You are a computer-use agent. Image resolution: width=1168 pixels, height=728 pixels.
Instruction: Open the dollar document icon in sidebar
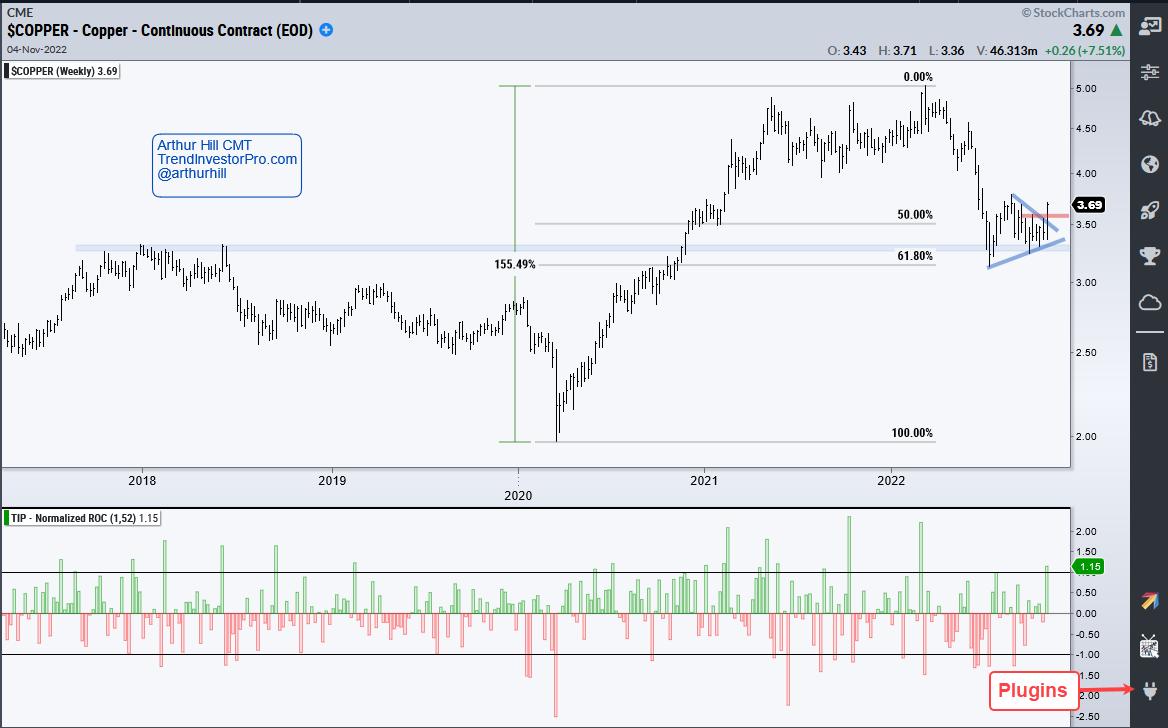coord(1149,362)
